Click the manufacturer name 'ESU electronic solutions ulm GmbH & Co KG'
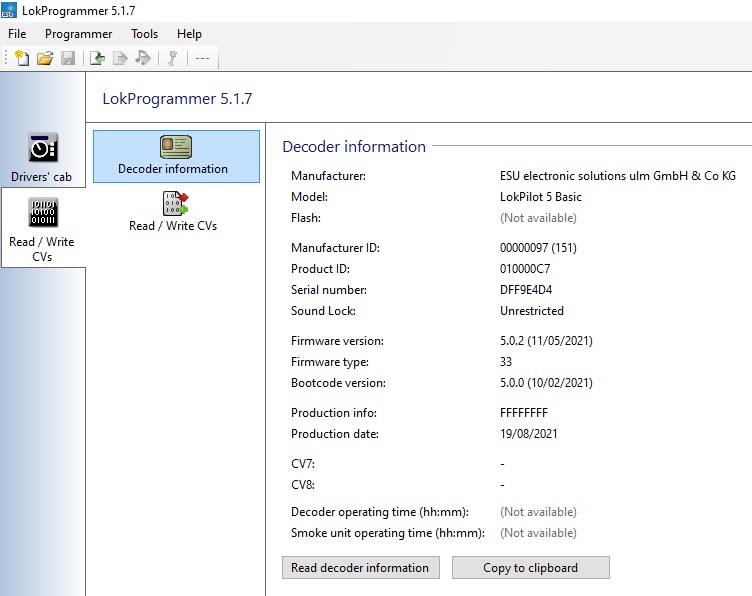The height and width of the screenshot is (596, 752). coord(618,176)
